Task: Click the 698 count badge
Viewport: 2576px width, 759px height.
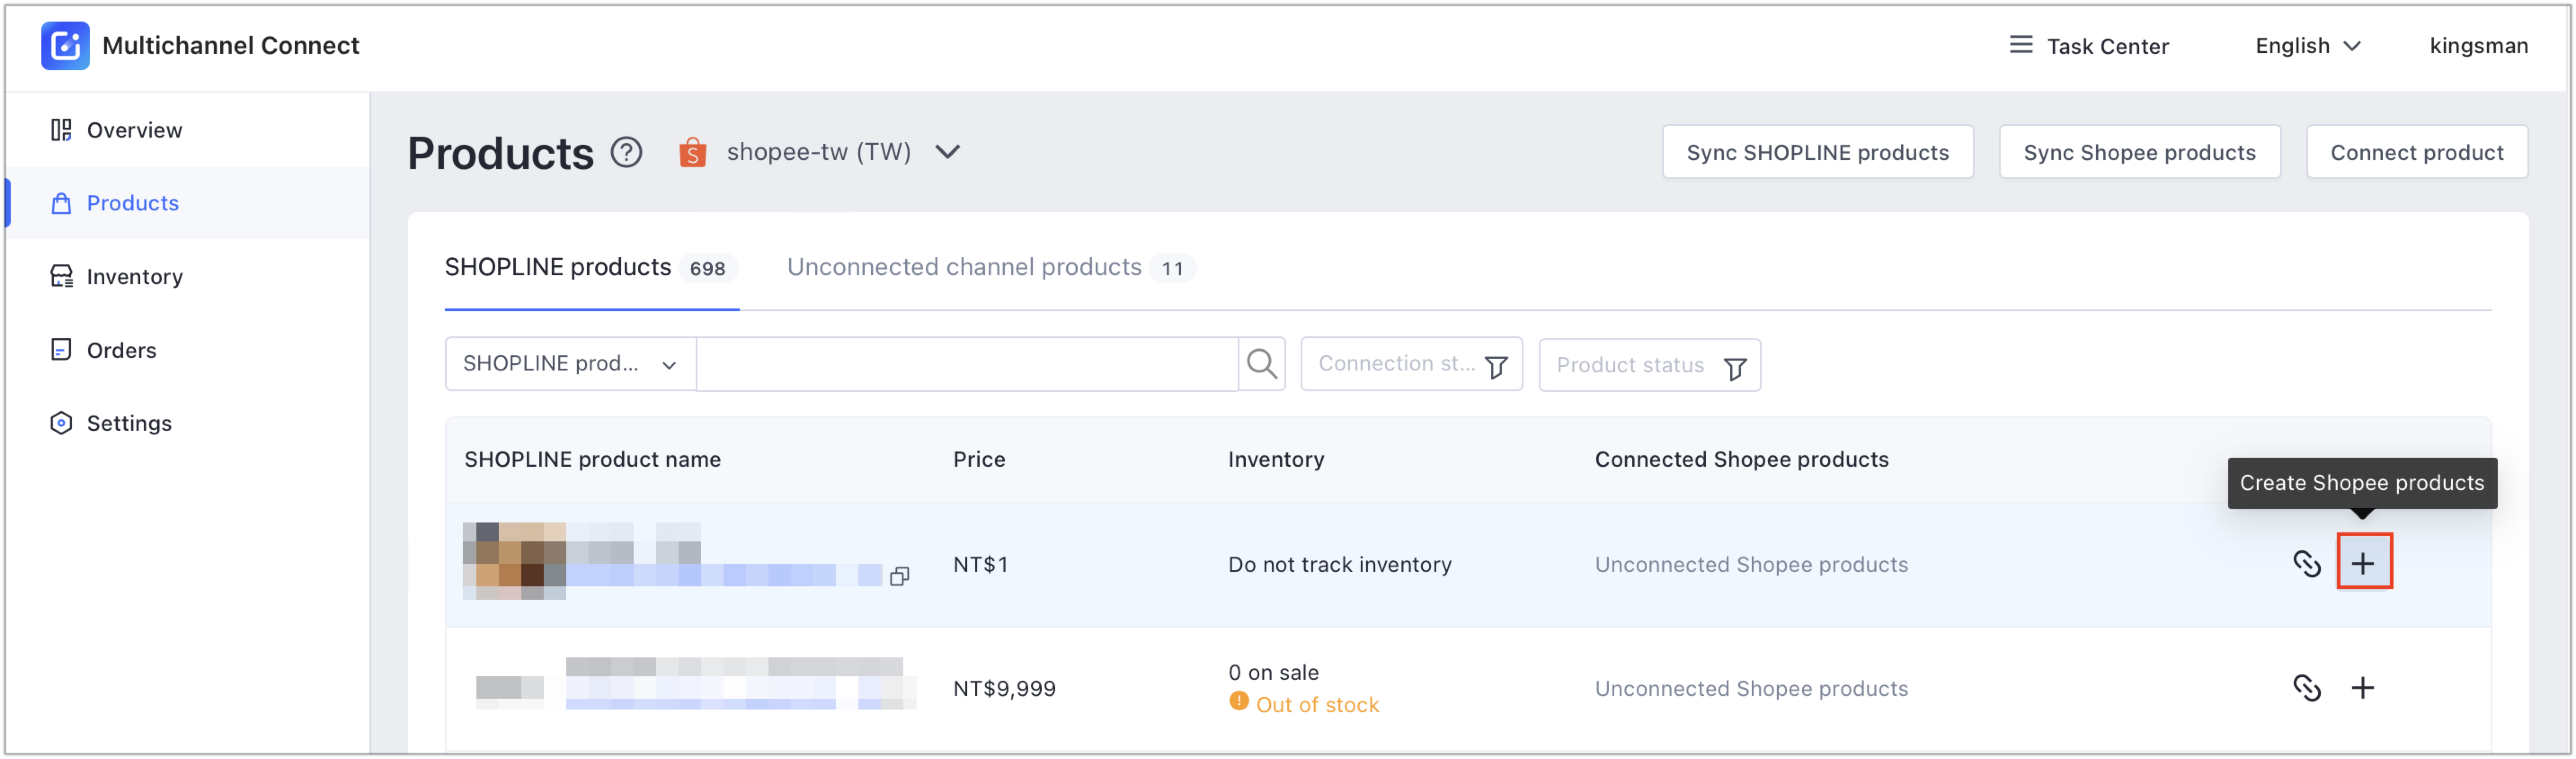Action: pos(707,268)
